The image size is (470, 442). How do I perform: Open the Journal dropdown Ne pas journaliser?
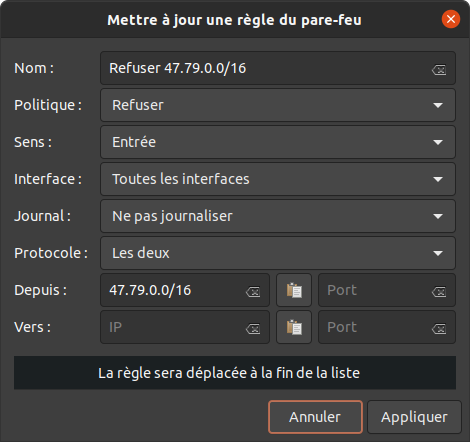(x=278, y=216)
